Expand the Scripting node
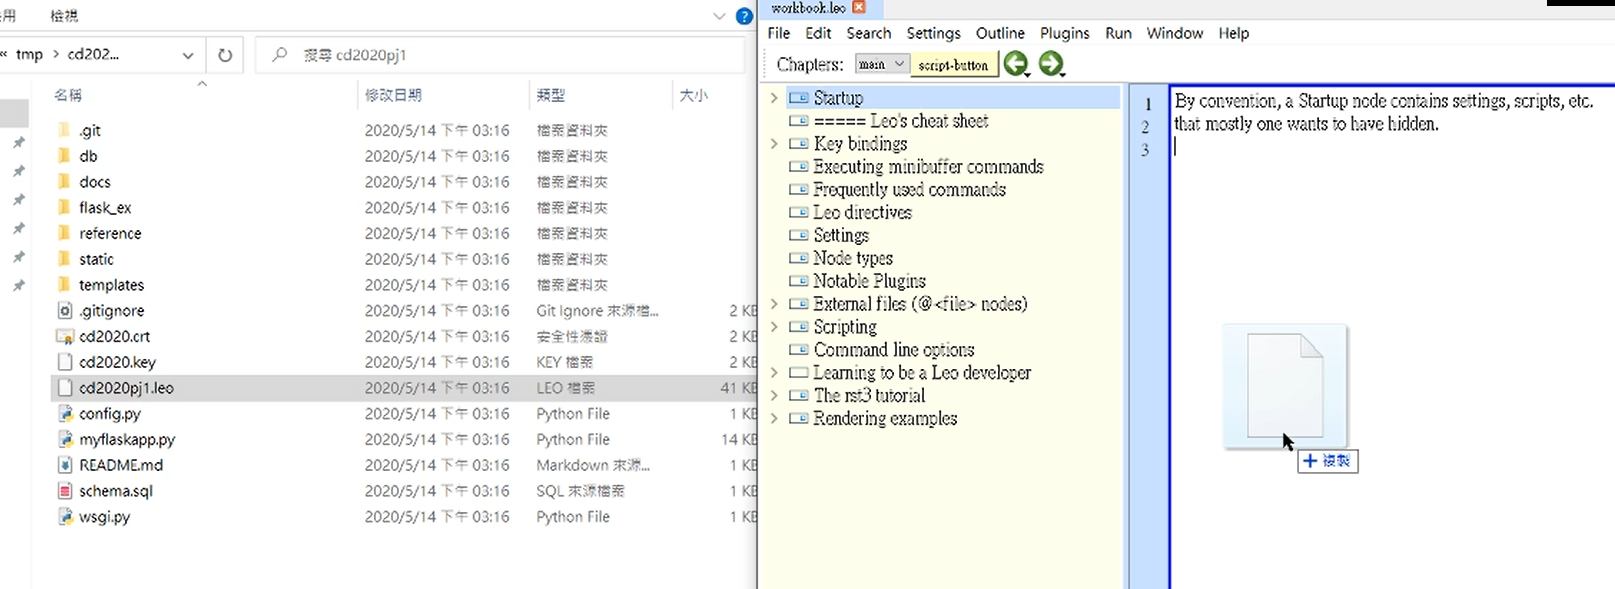 point(774,327)
